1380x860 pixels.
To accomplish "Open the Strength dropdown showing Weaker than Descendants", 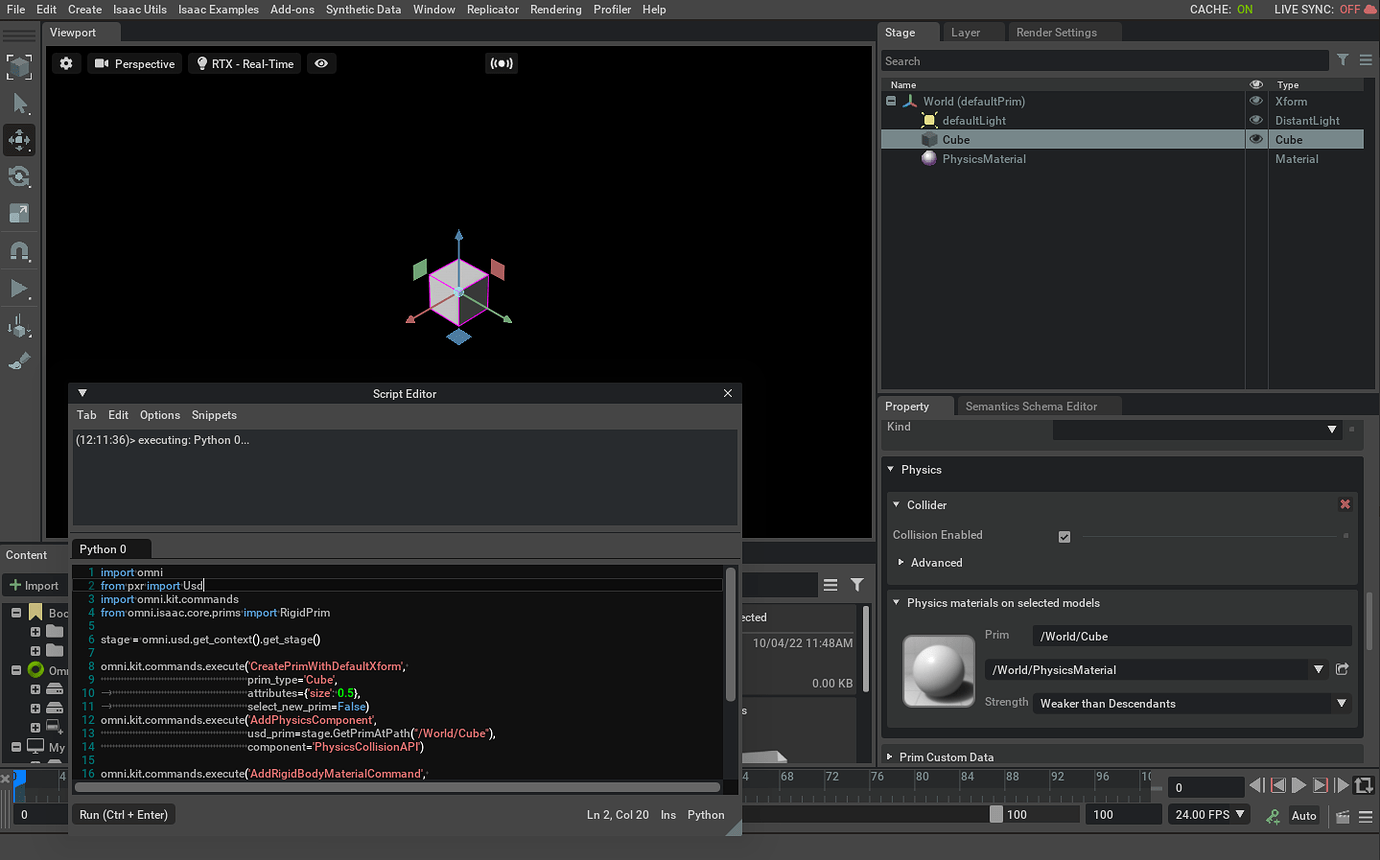I will coord(1341,703).
